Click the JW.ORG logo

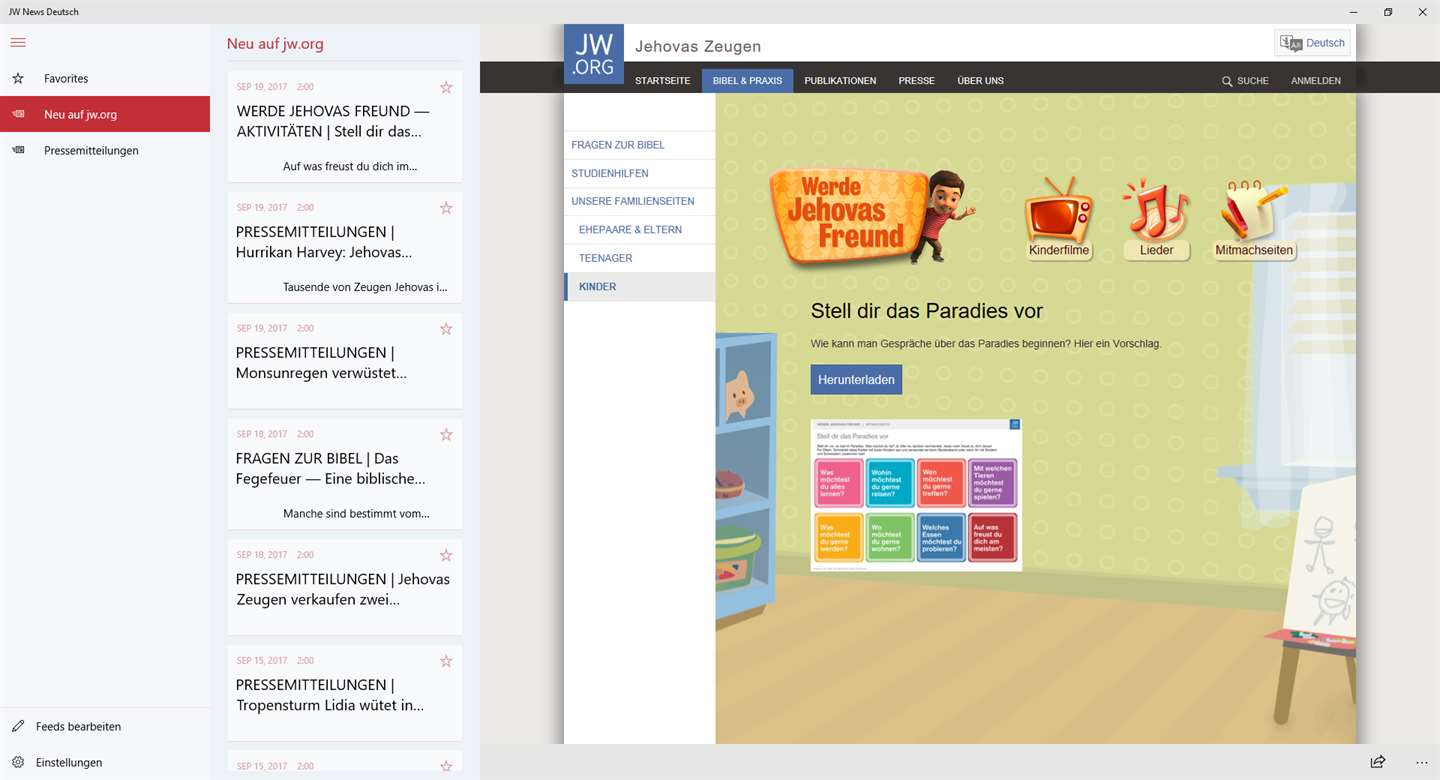594,54
